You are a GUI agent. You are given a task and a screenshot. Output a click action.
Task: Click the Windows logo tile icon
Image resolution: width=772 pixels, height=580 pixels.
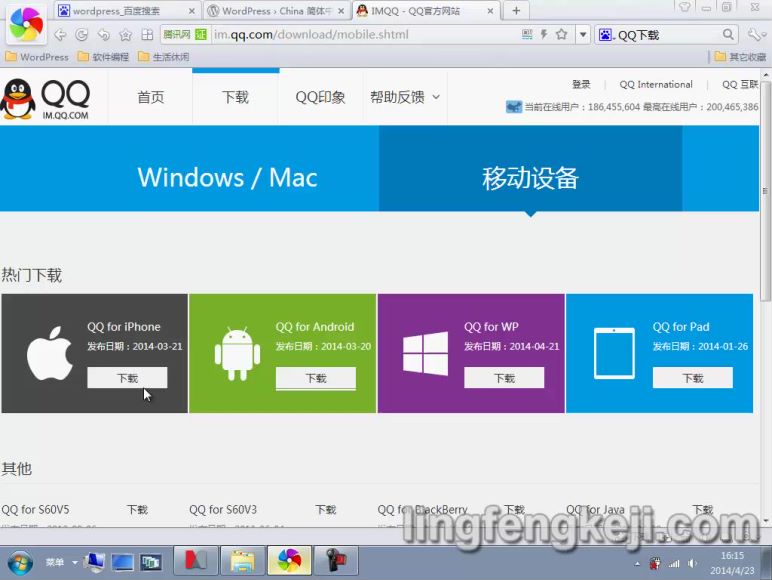426,354
